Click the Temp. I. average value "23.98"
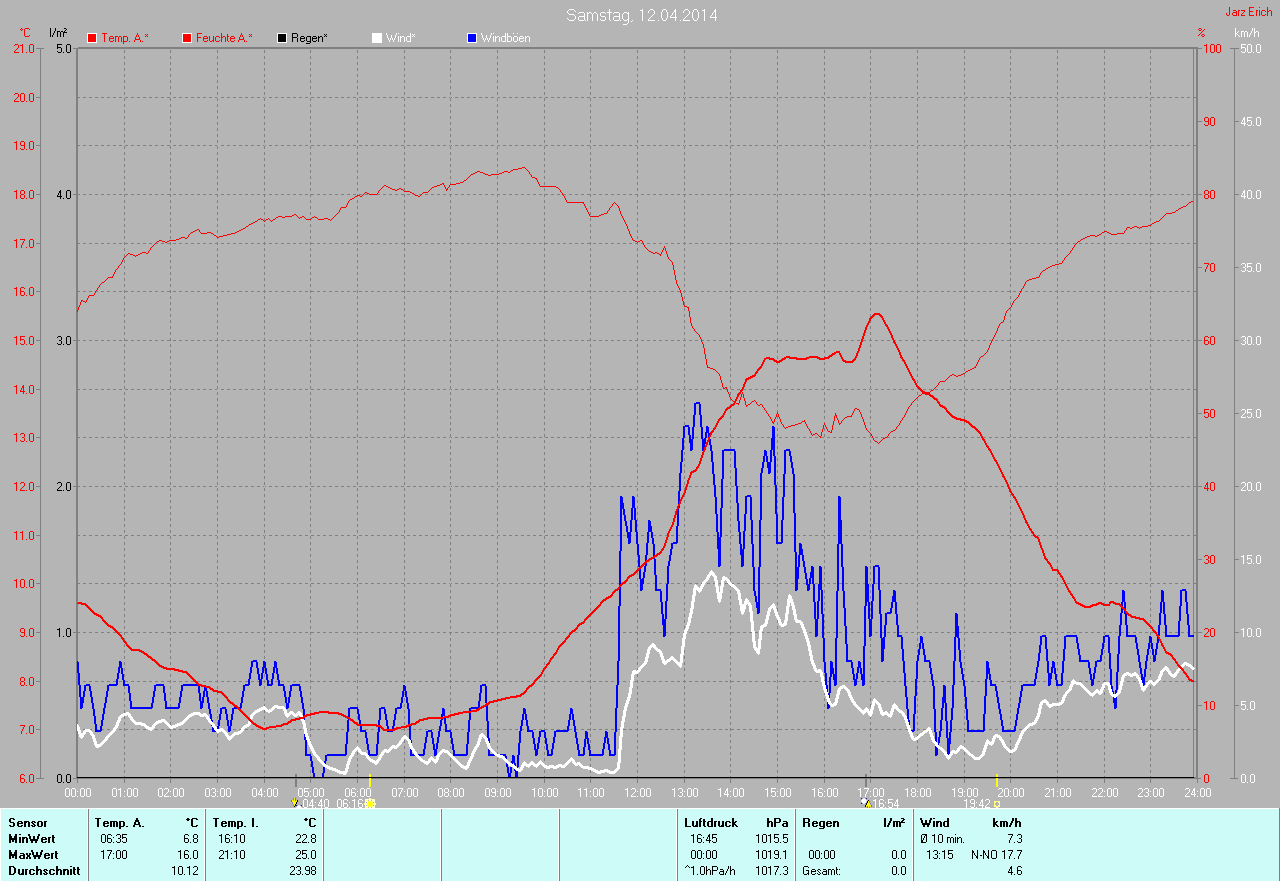 [x=302, y=870]
